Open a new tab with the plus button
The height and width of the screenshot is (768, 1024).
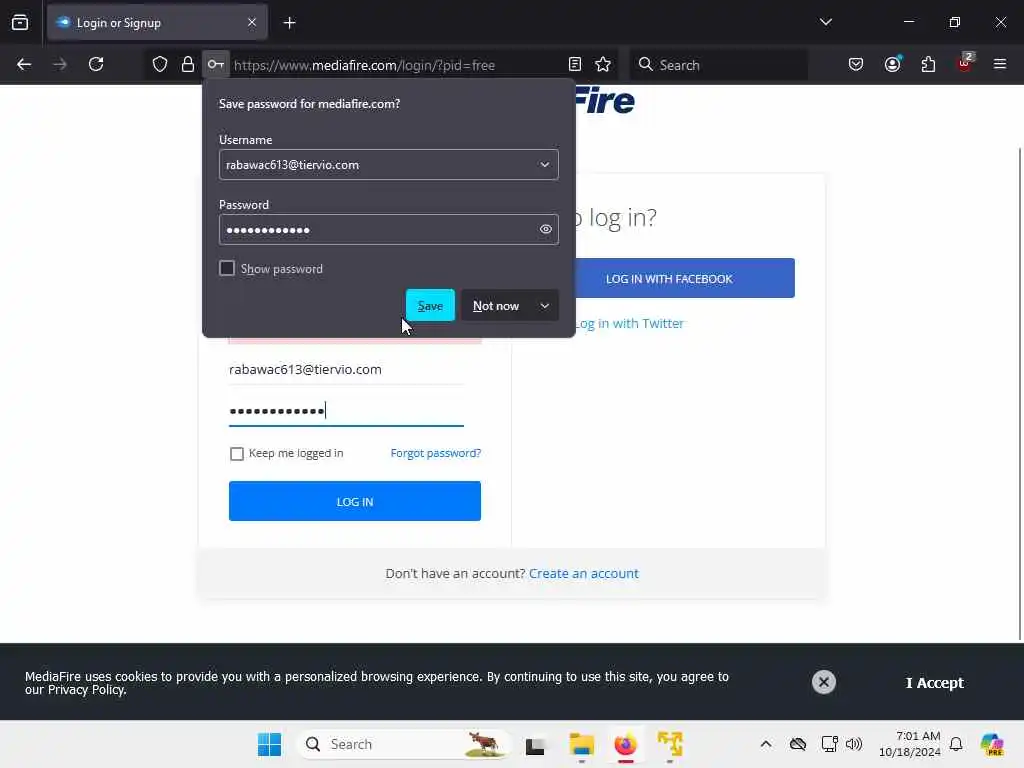pyautogui.click(x=289, y=23)
